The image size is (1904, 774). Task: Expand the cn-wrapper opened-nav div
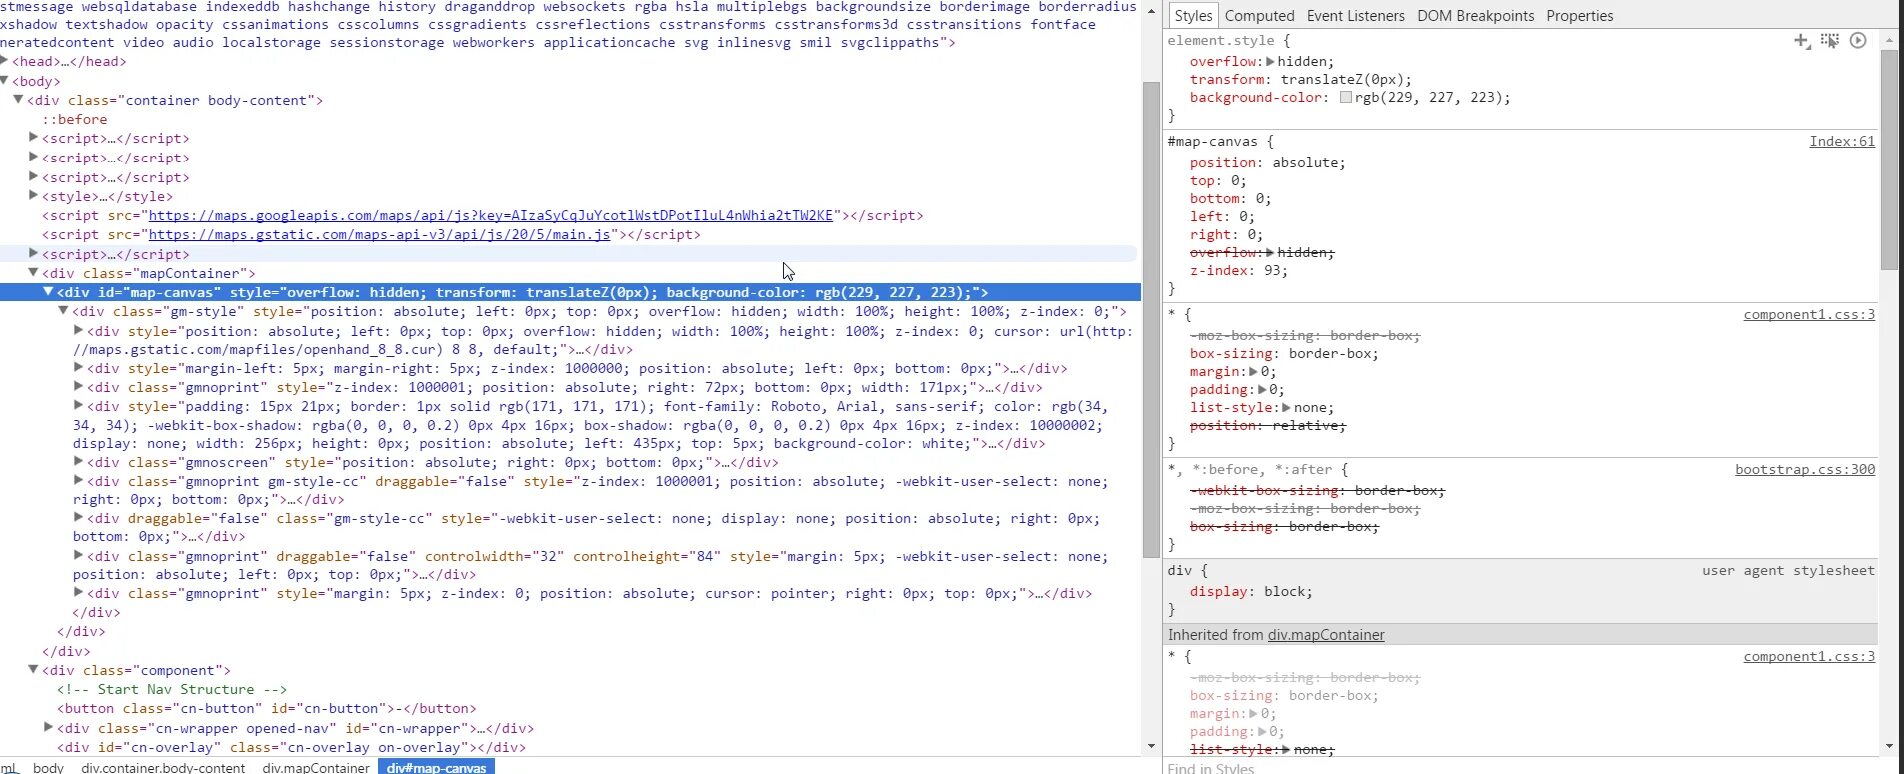48,728
